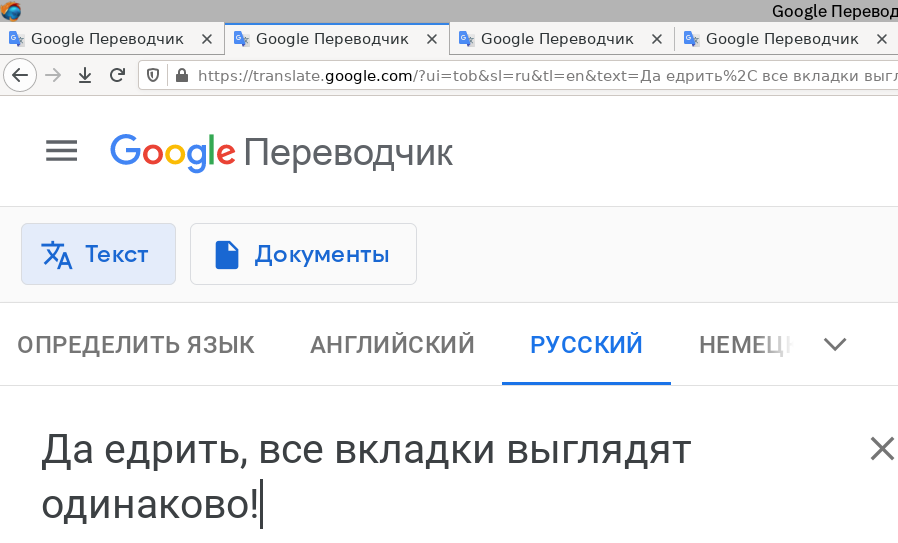The image size is (898, 543).
Task: Click the URL address bar
Action: 544,76
